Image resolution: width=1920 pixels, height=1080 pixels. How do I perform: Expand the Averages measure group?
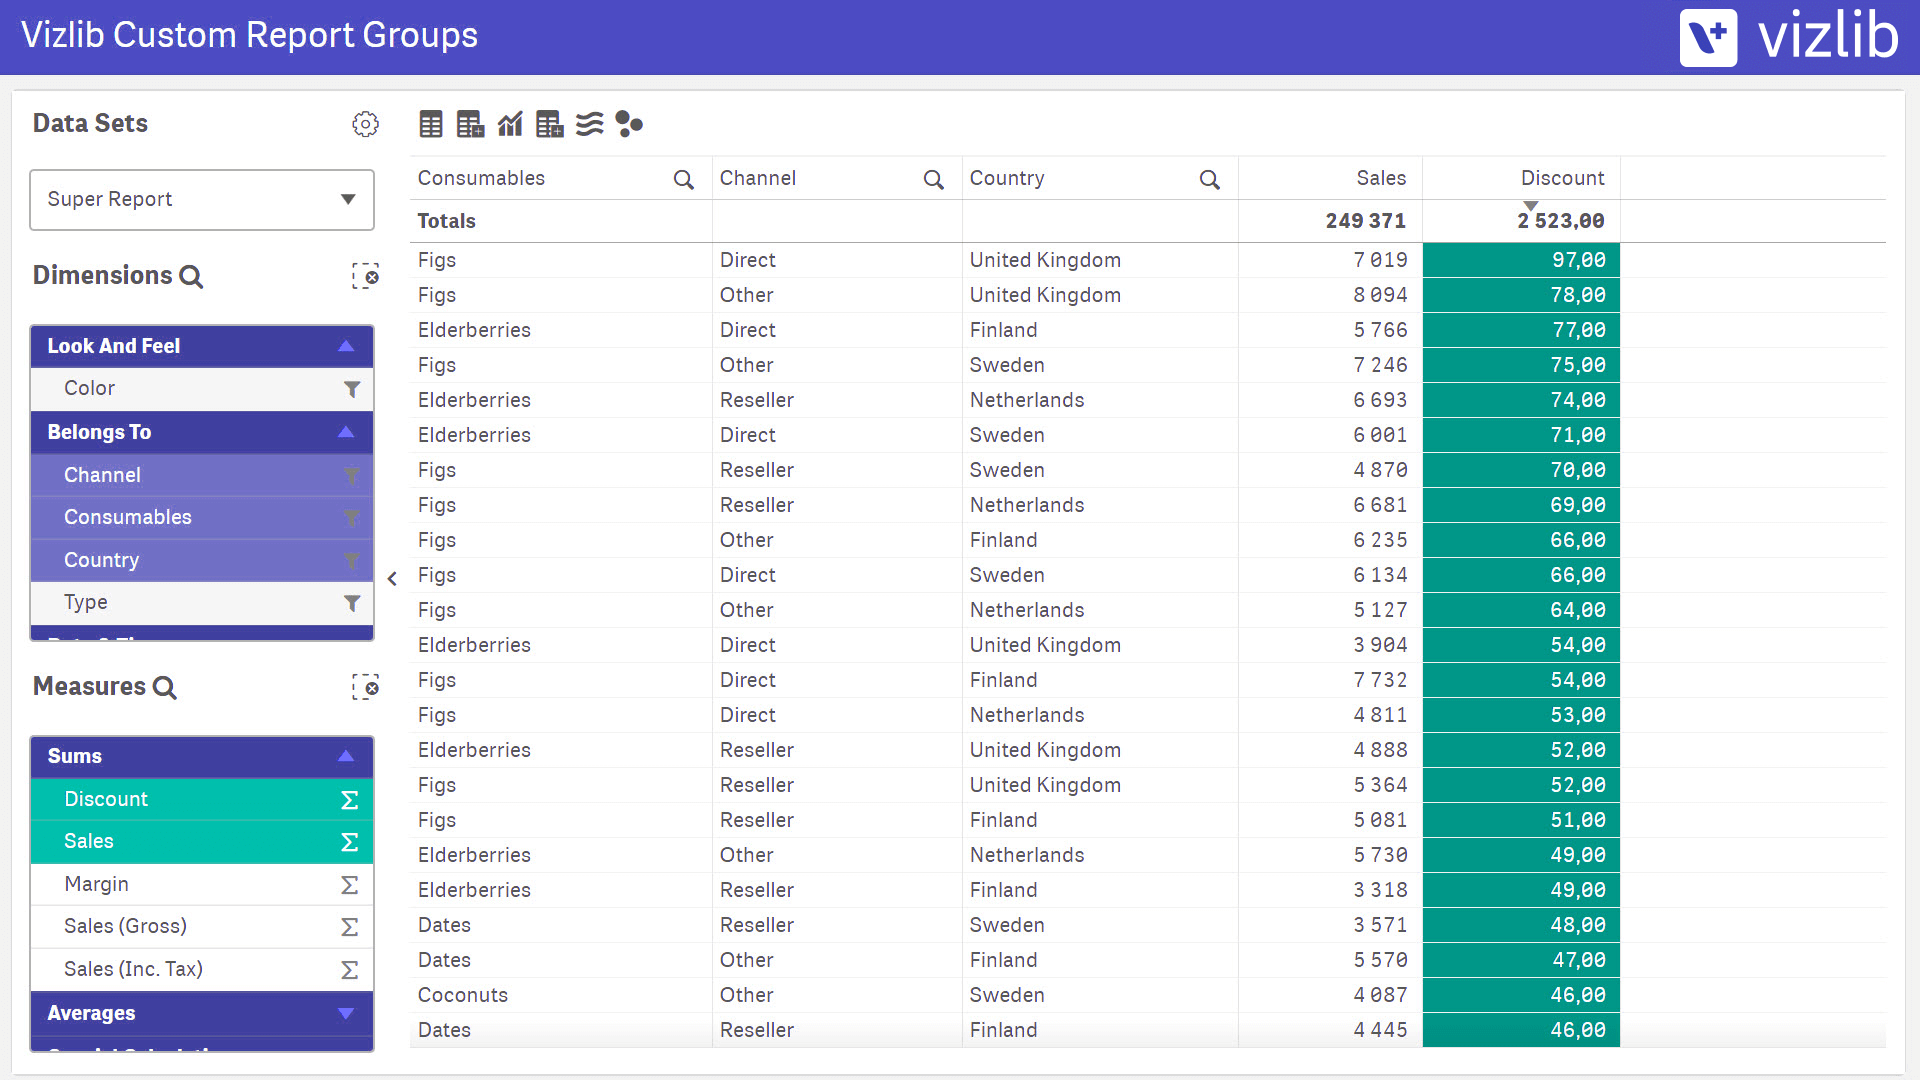[202, 1013]
